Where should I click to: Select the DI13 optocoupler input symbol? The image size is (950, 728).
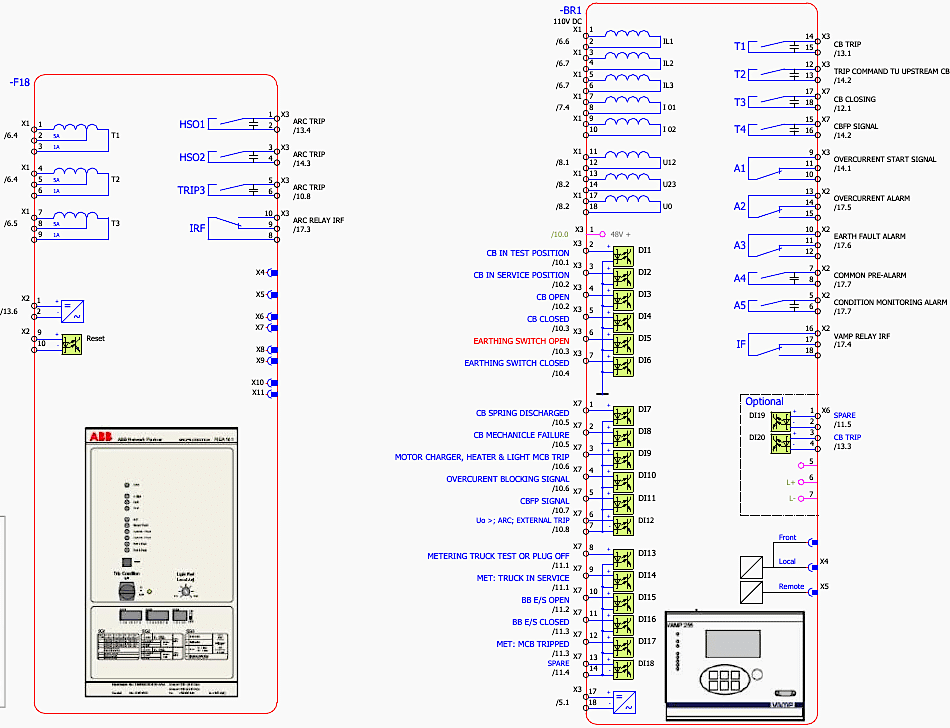pos(623,559)
